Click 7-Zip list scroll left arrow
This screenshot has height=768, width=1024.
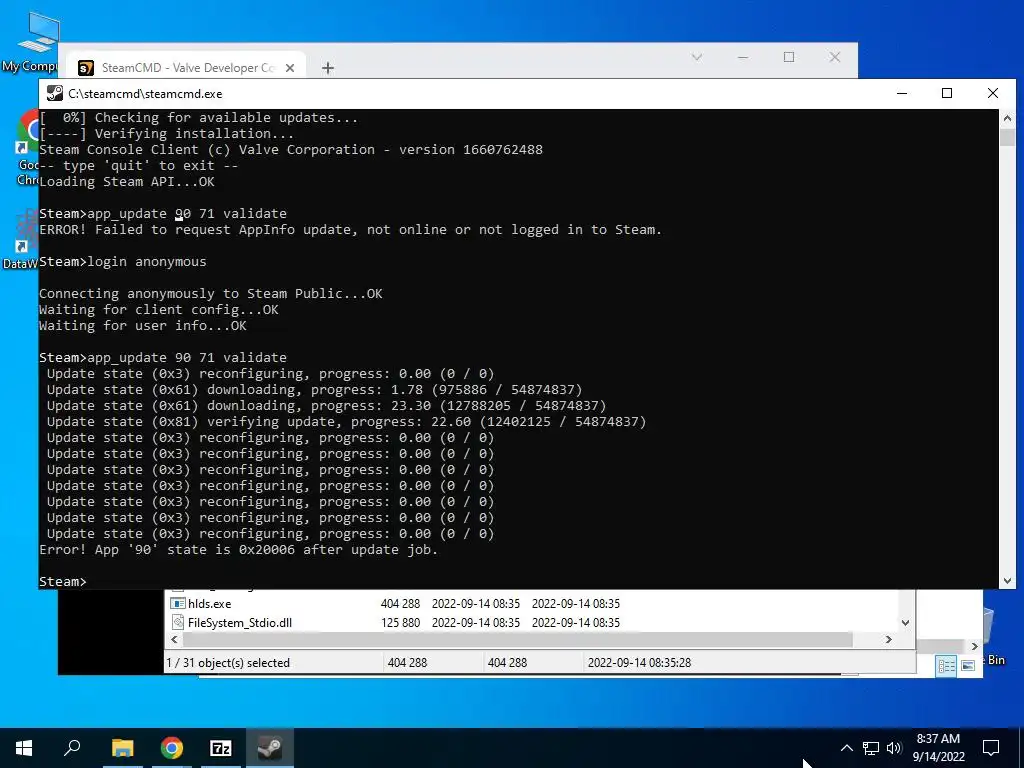[x=174, y=639]
